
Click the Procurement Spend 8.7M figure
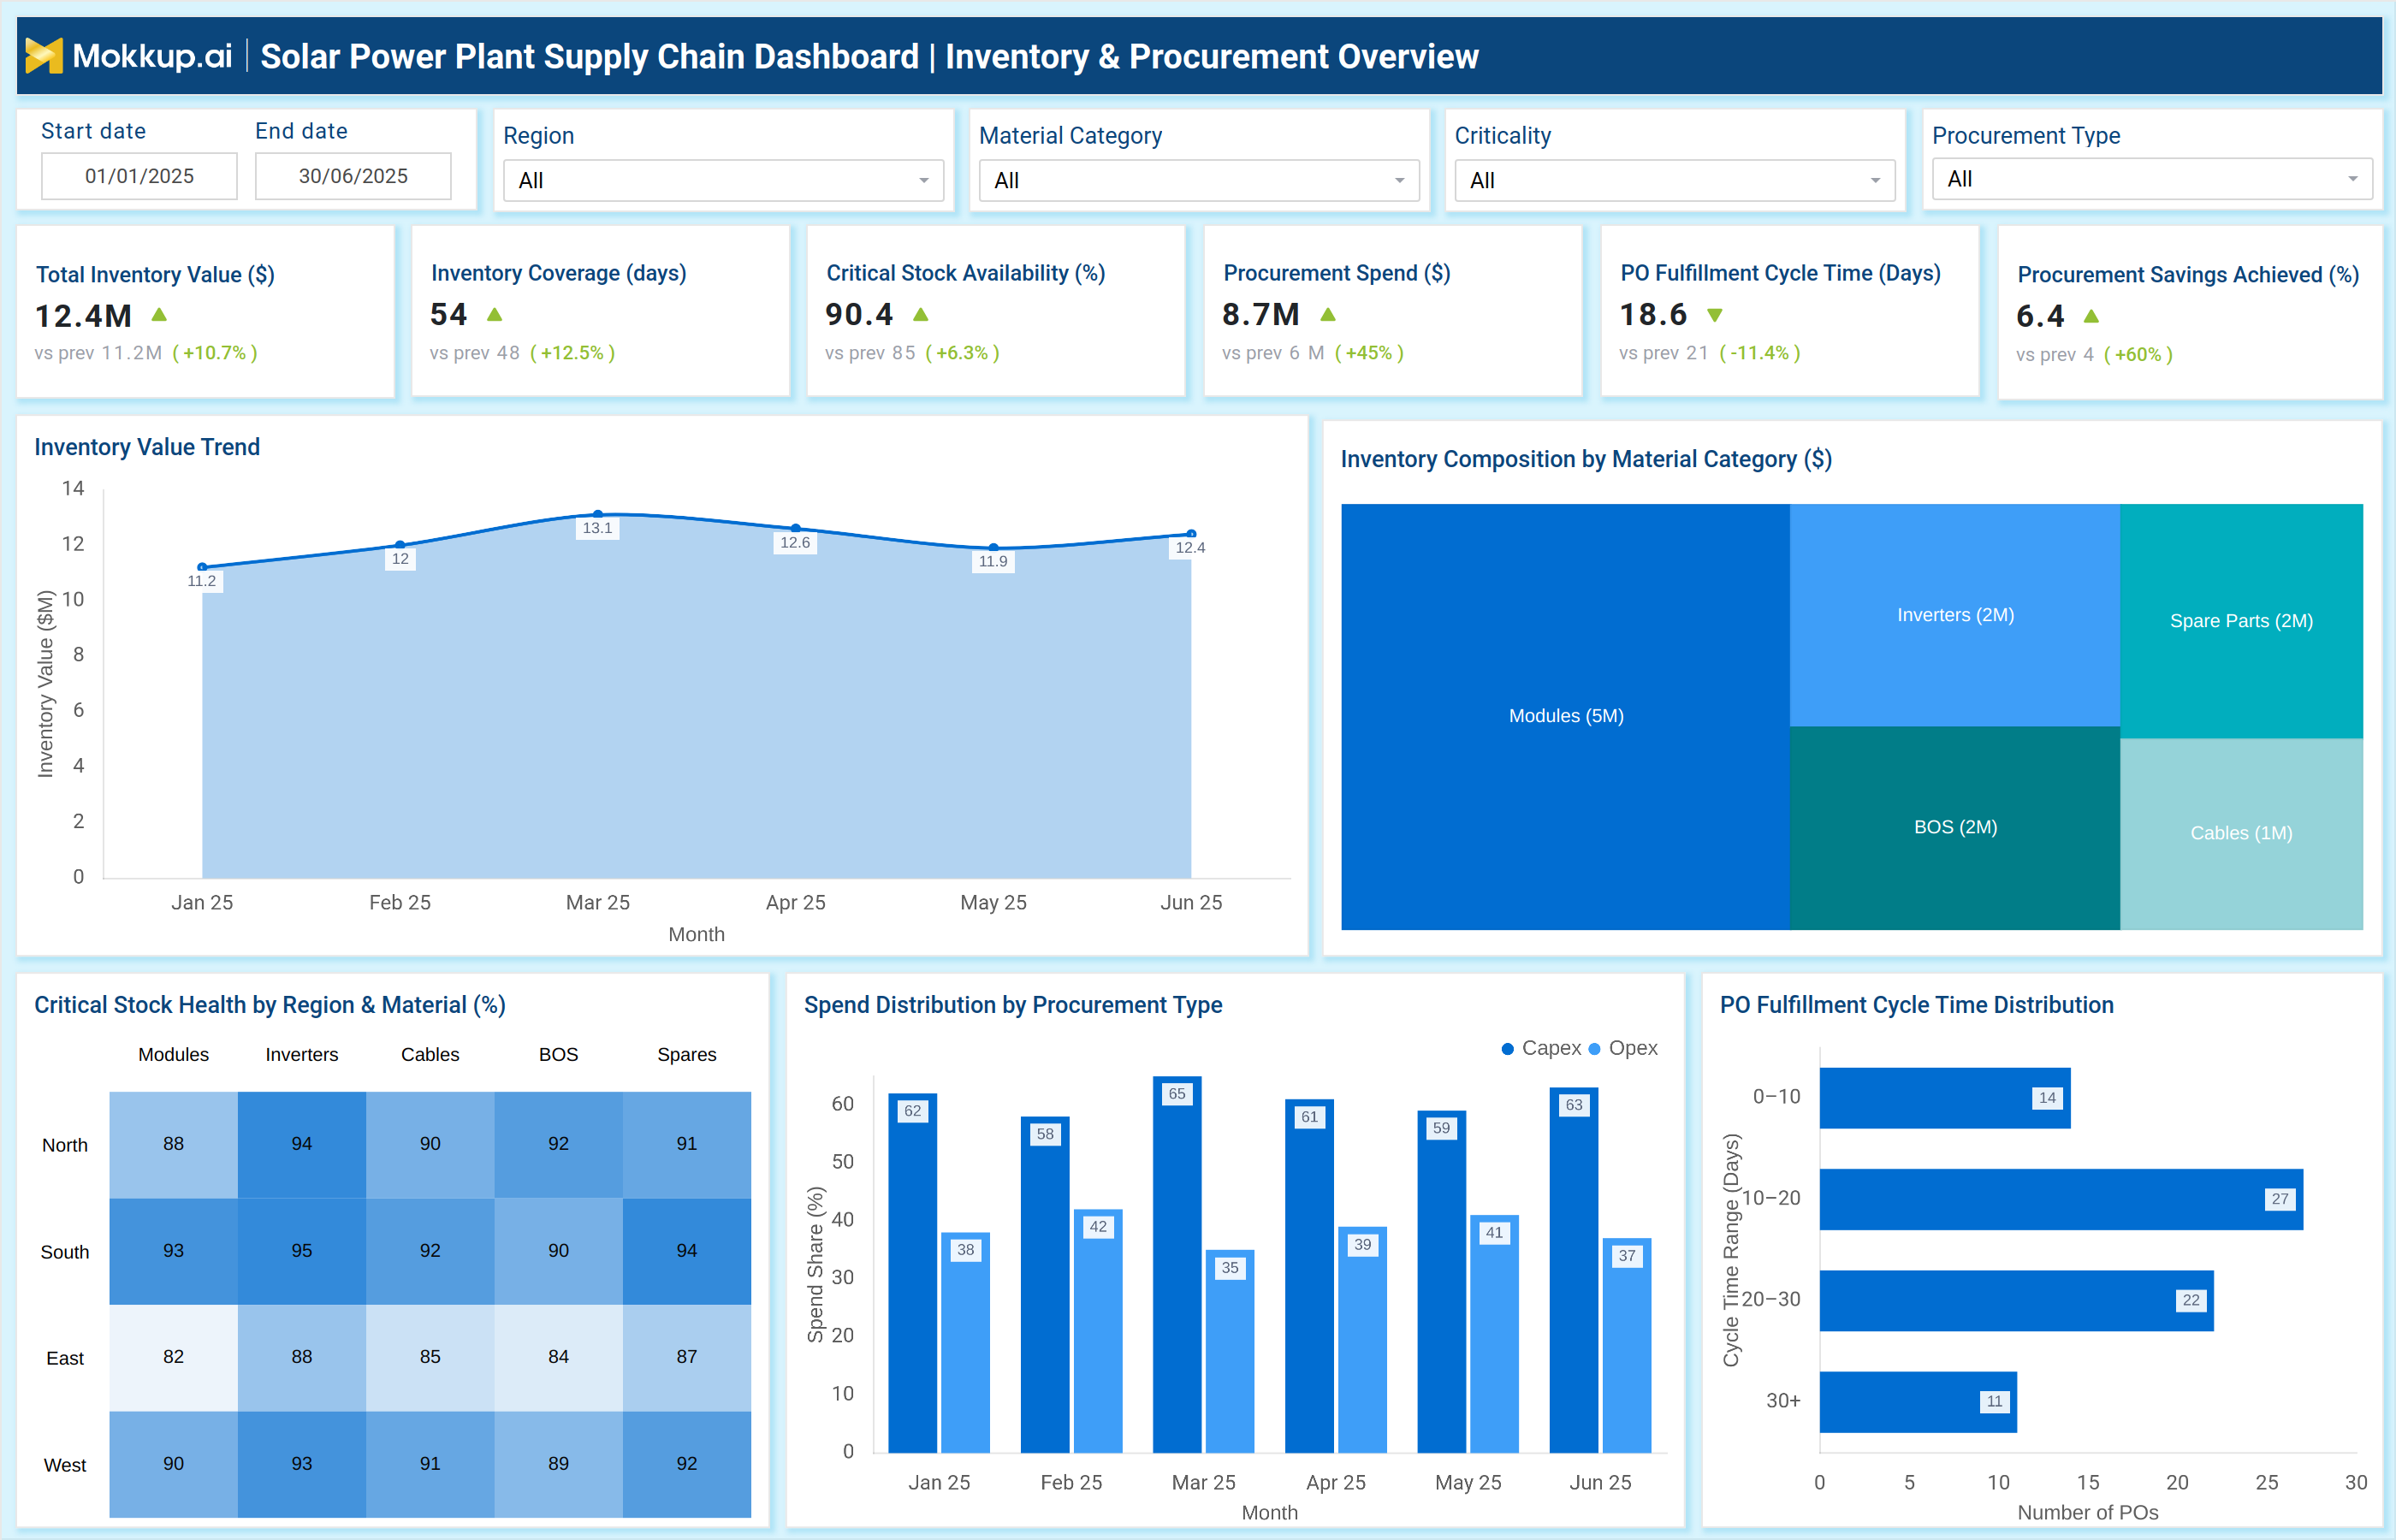click(x=1261, y=314)
